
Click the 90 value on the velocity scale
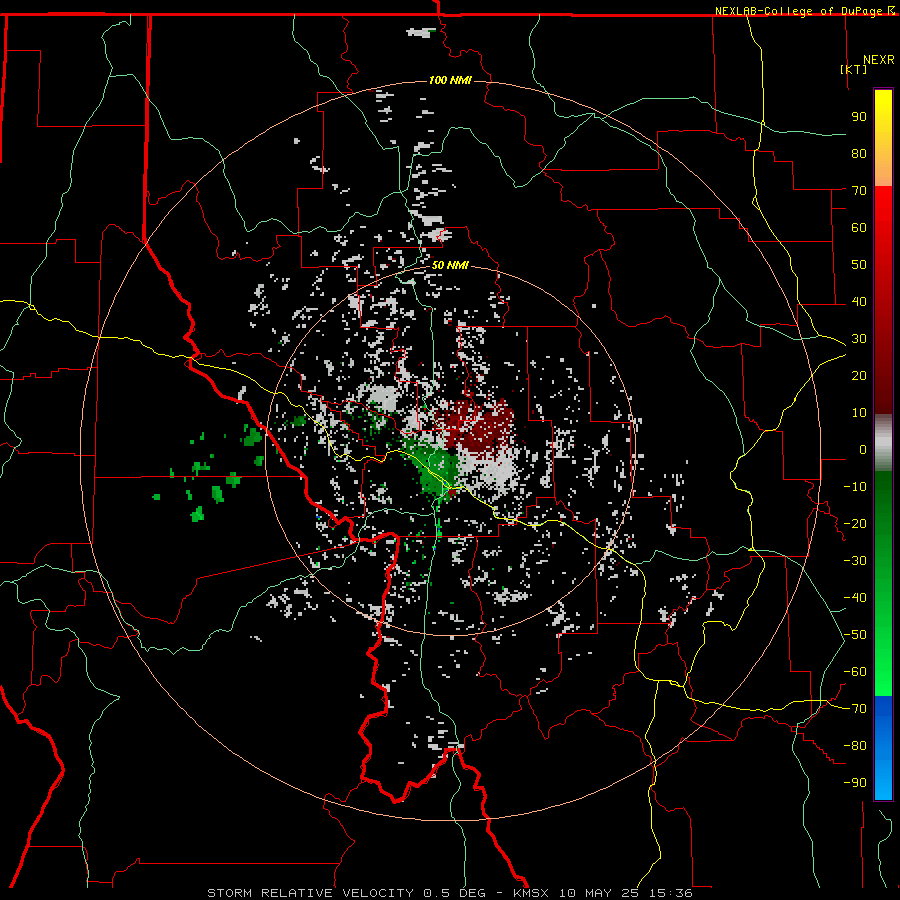[x=859, y=117]
